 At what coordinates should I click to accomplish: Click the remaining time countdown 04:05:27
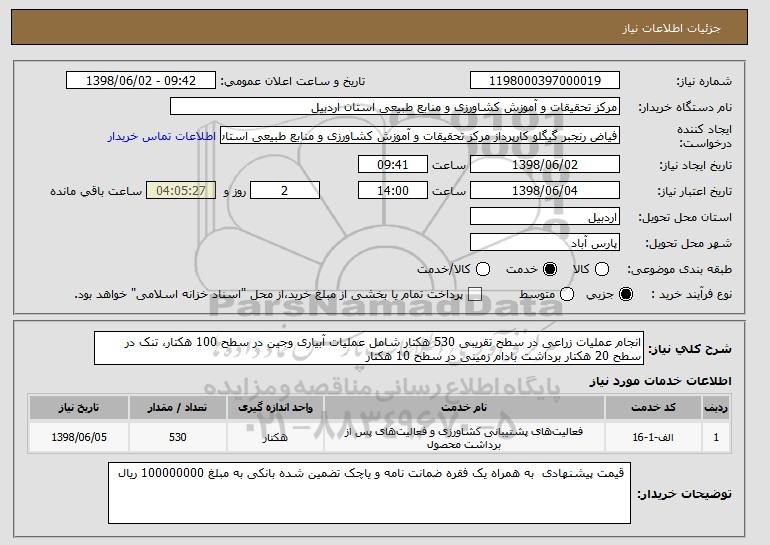[x=181, y=191]
